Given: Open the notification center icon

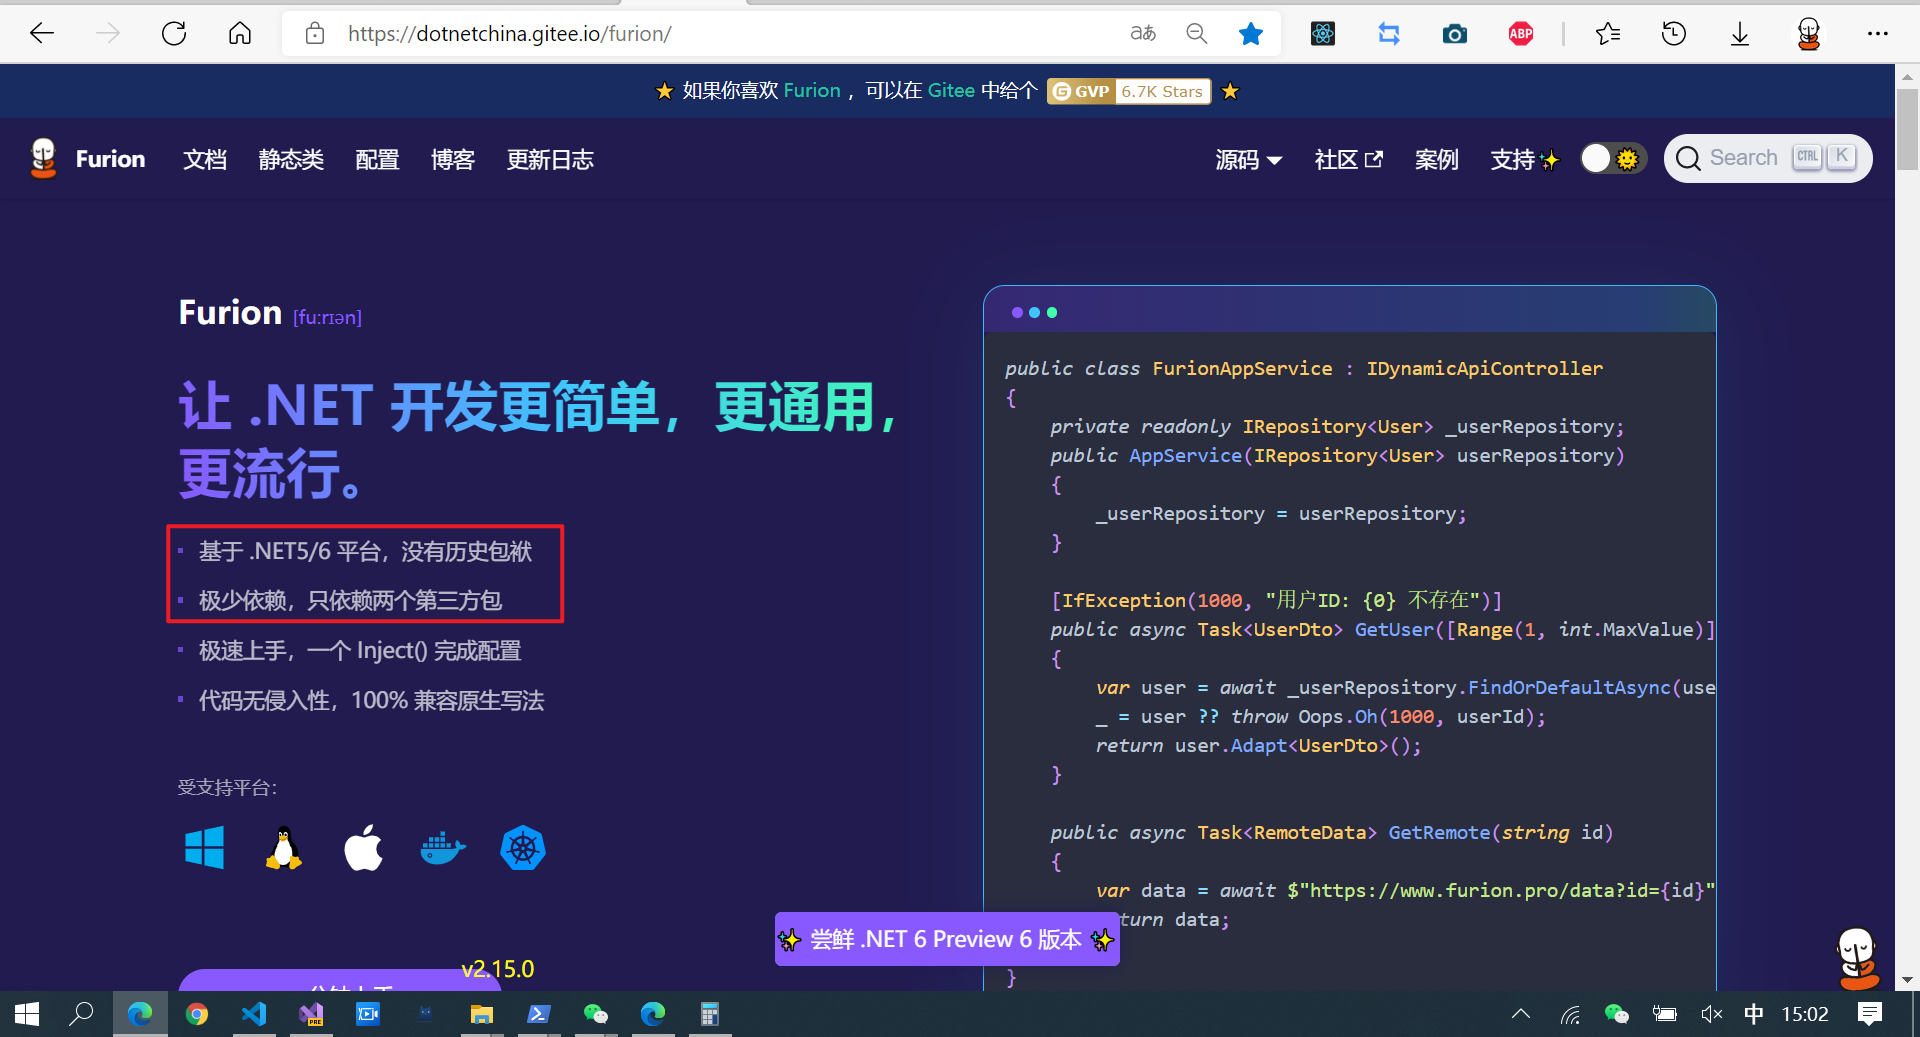Looking at the screenshot, I should pyautogui.click(x=1870, y=1014).
